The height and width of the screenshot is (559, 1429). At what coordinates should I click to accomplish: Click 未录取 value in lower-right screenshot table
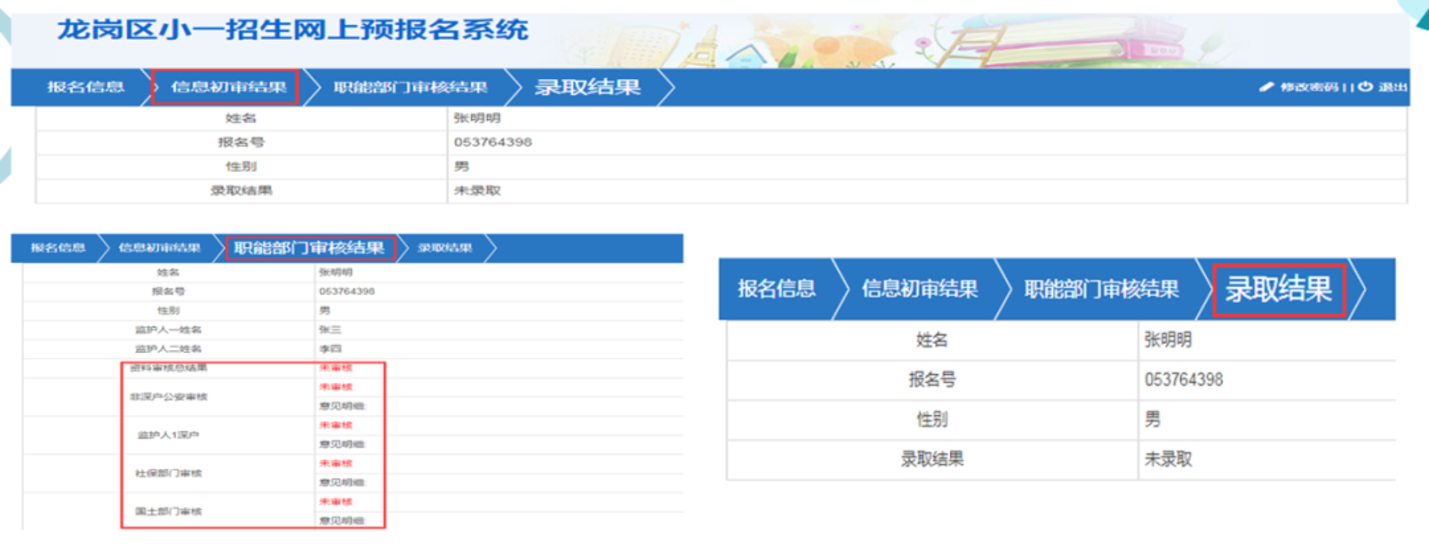click(1169, 460)
